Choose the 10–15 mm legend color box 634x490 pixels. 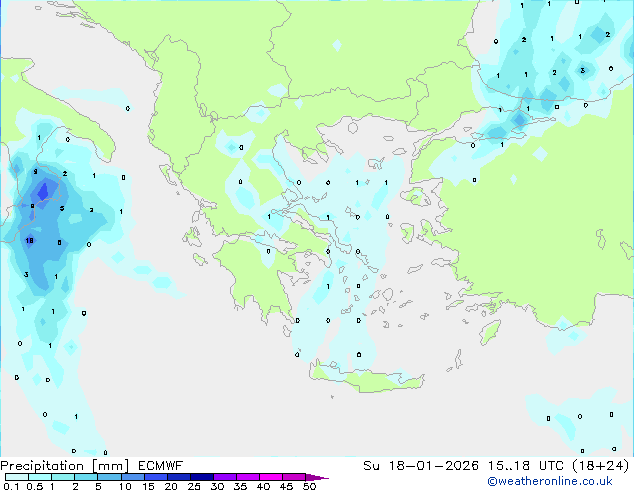(x=132, y=477)
